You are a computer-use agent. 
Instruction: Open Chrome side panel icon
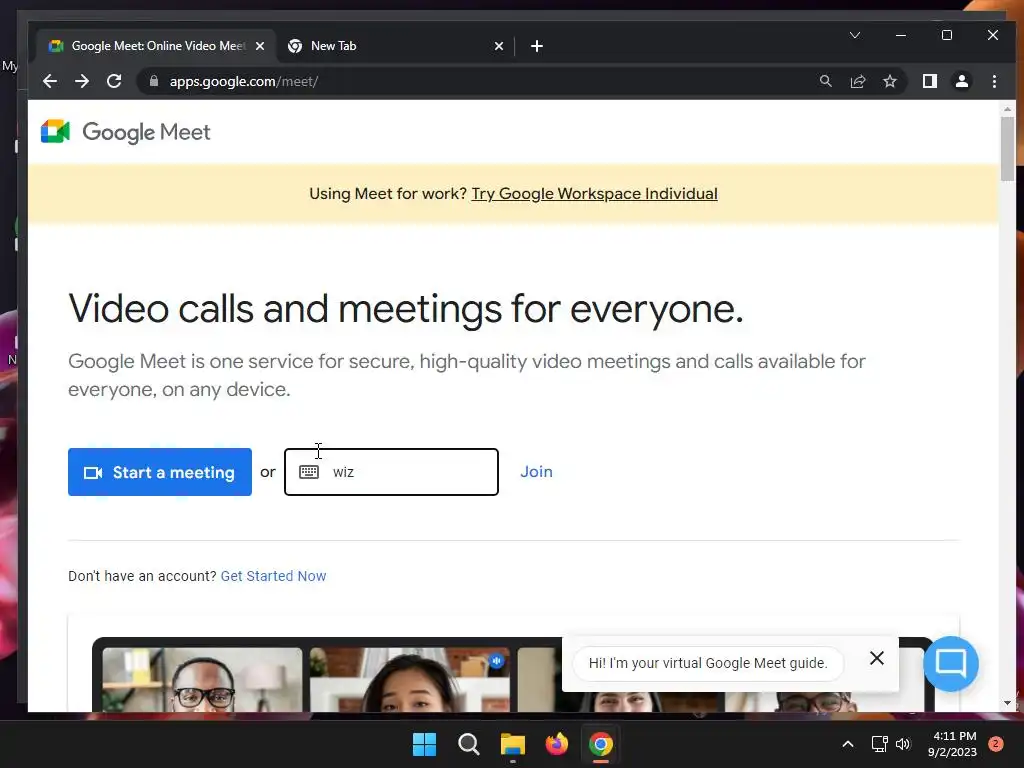point(929,81)
